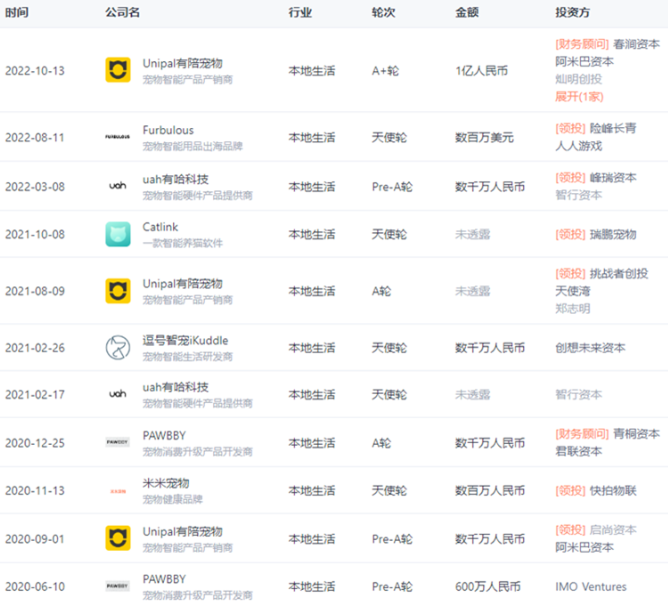Expand 展开(1家) investors list
This screenshot has height=605, width=668.
[579, 97]
